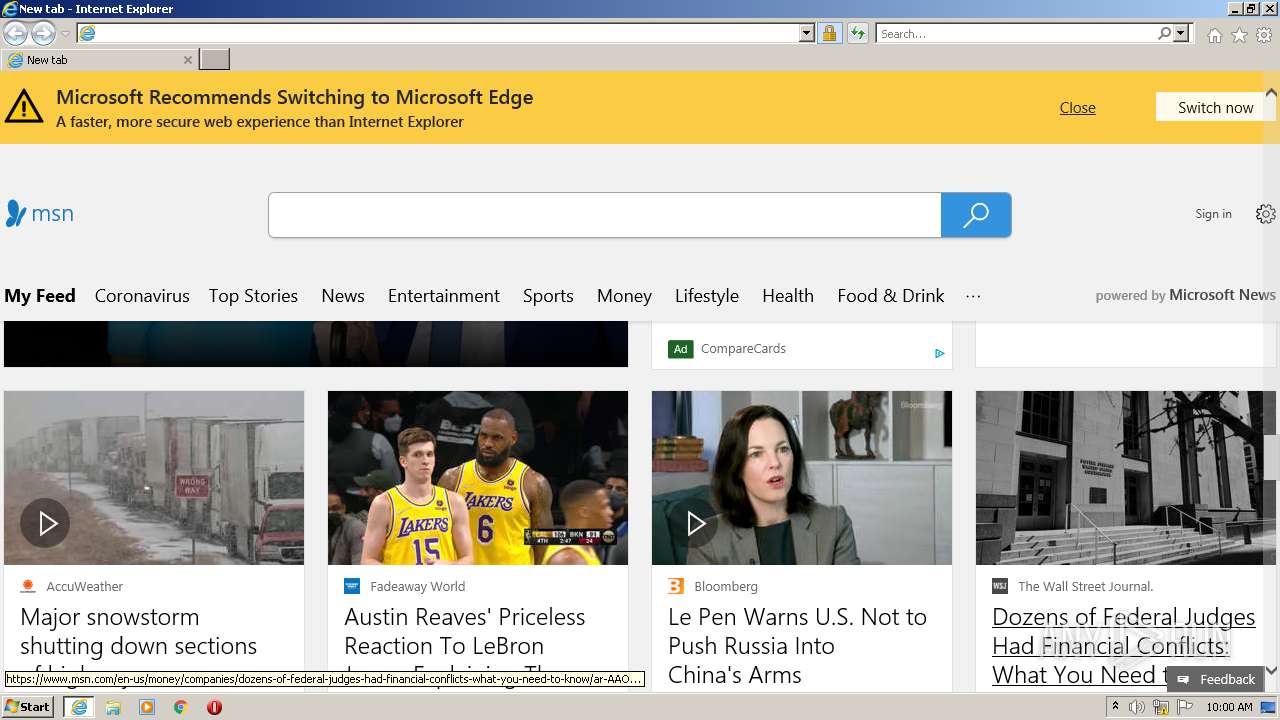
Task: Open recent pages dropdown beside Forward
Action: [x=65, y=34]
